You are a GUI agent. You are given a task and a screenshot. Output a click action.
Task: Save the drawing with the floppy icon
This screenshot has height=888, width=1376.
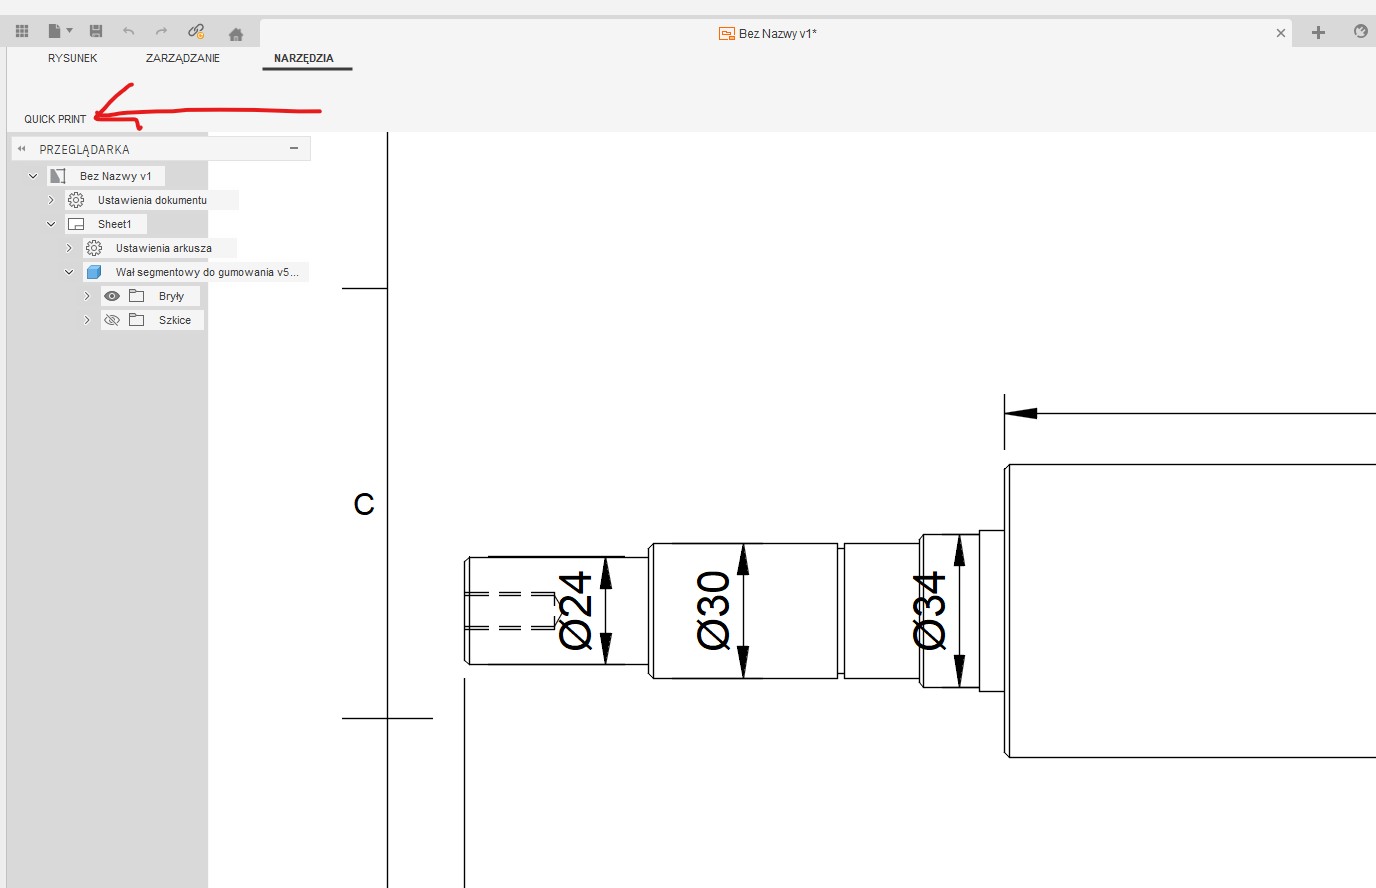point(96,32)
